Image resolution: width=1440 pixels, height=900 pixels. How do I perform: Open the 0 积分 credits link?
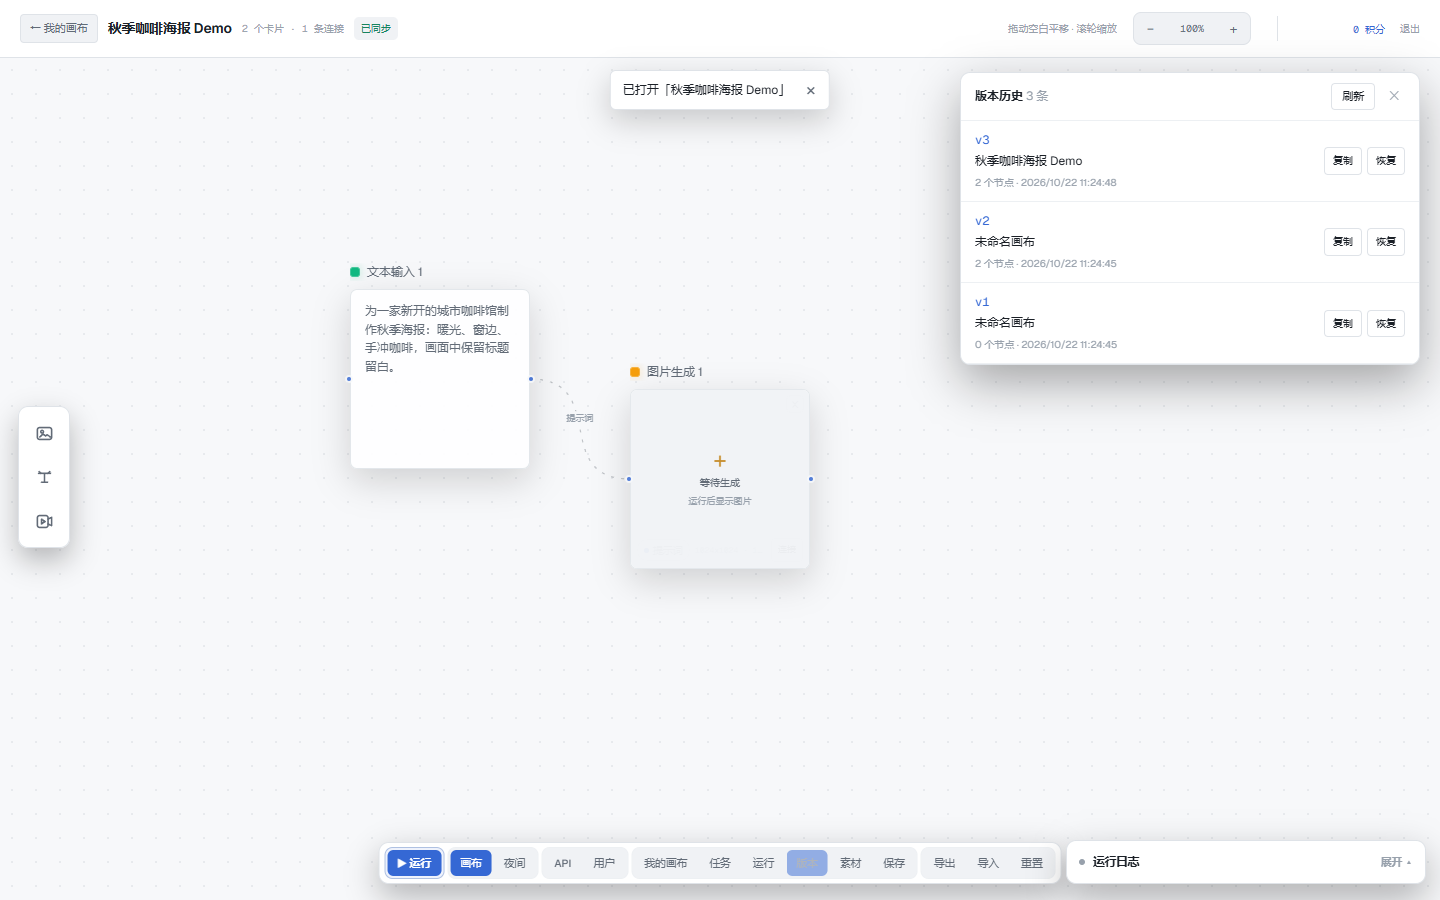1369,29
